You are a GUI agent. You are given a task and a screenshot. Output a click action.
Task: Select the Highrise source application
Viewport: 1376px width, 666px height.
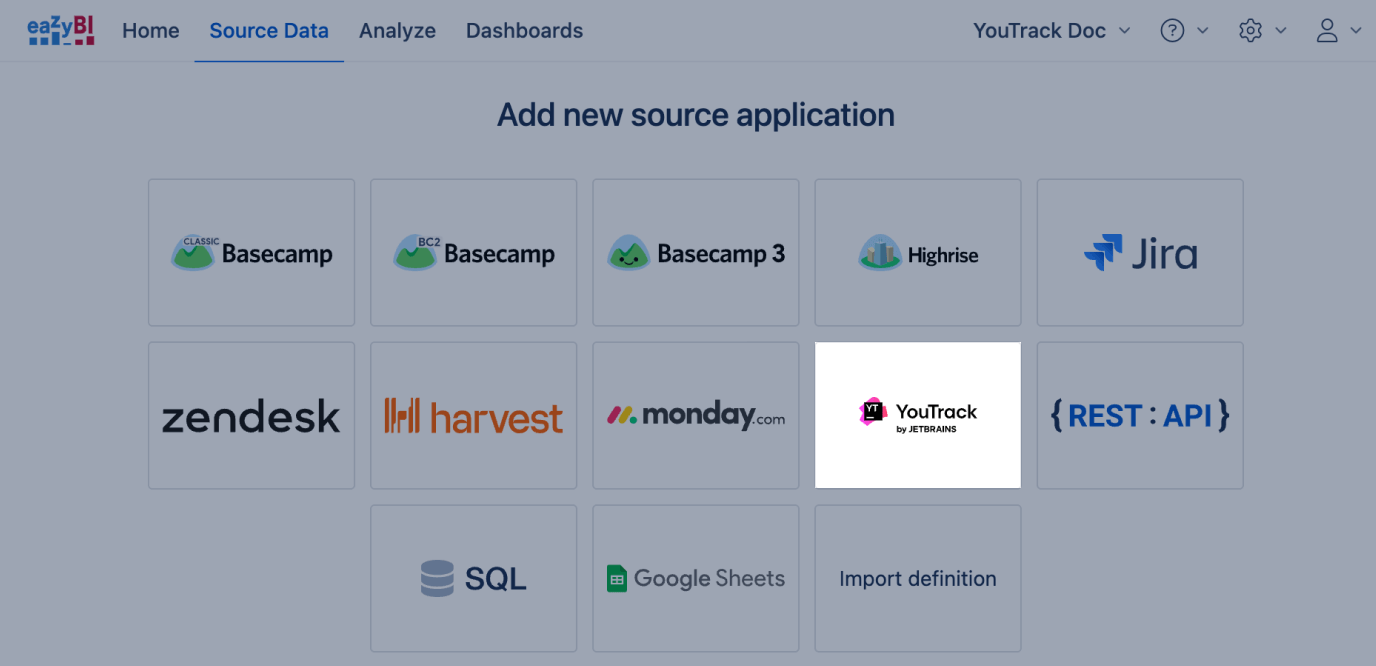click(x=917, y=253)
